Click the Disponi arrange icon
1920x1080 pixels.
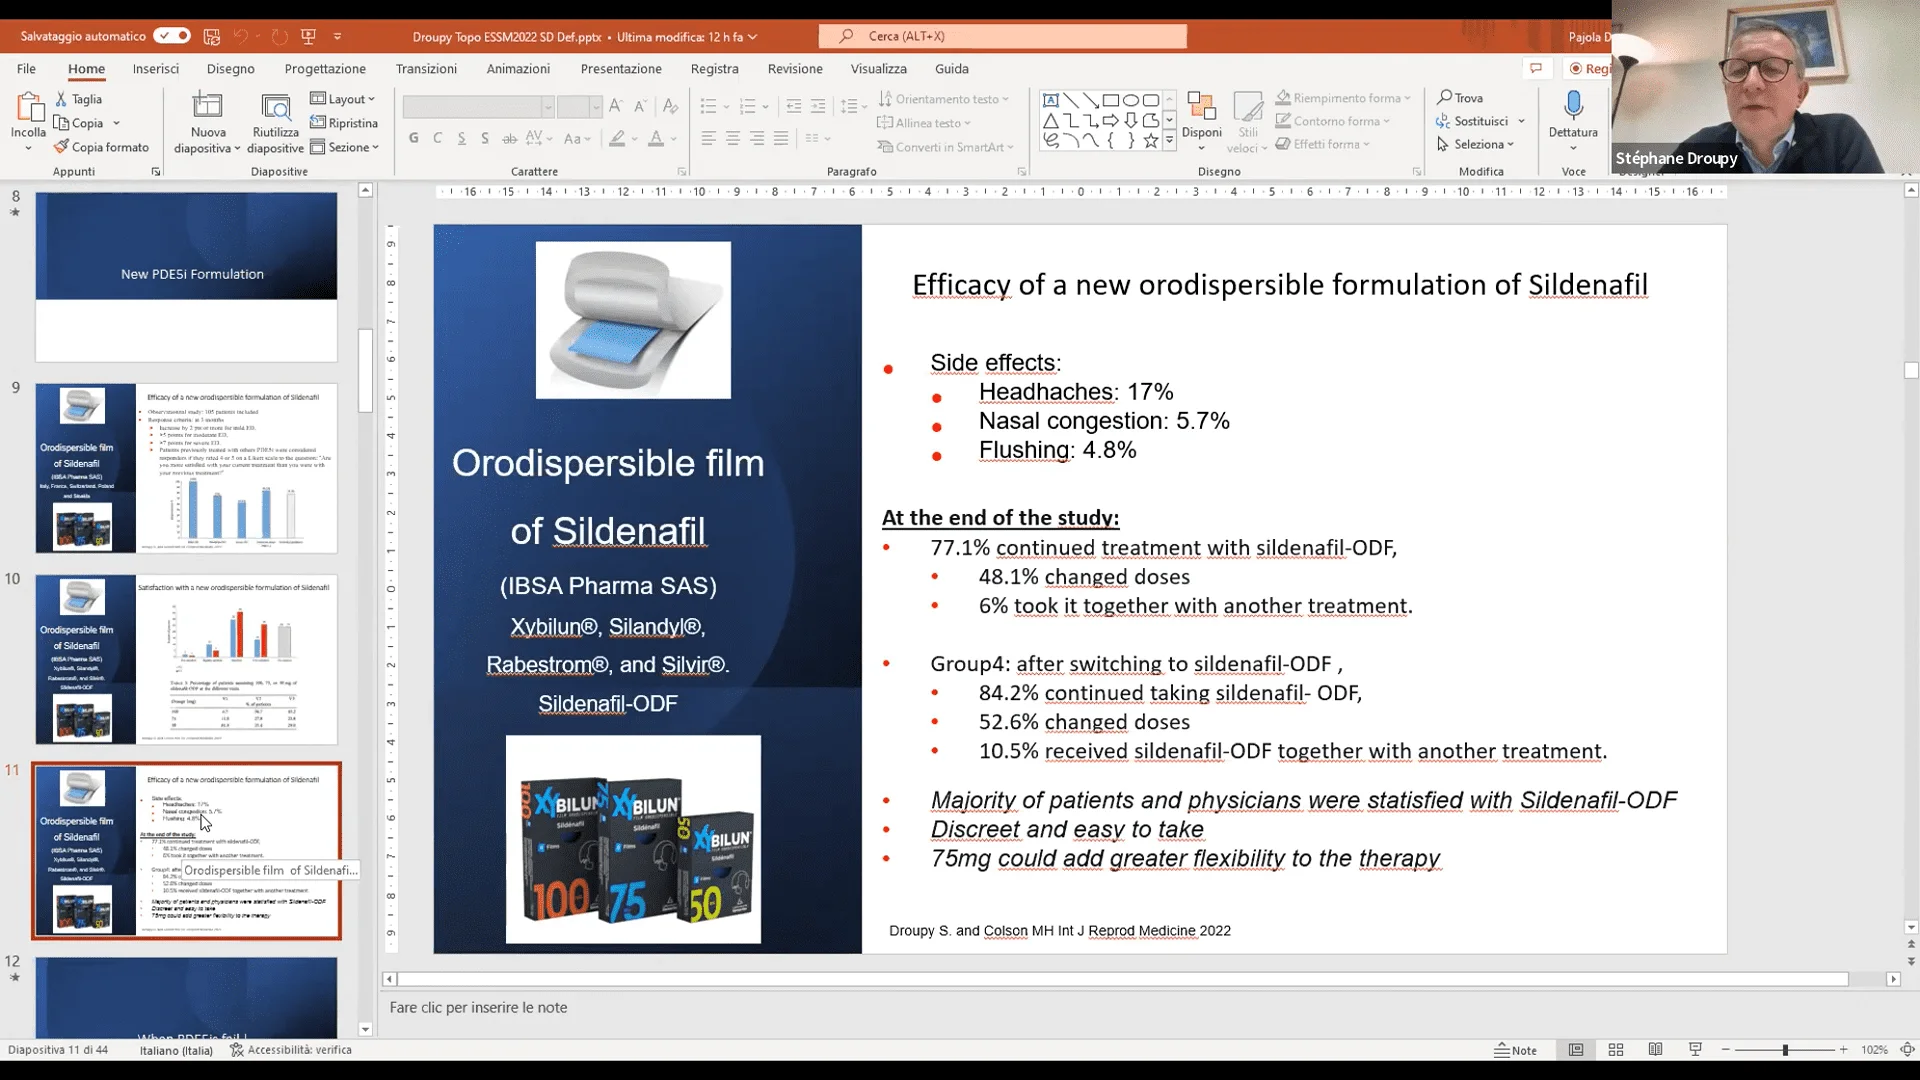1201,107
